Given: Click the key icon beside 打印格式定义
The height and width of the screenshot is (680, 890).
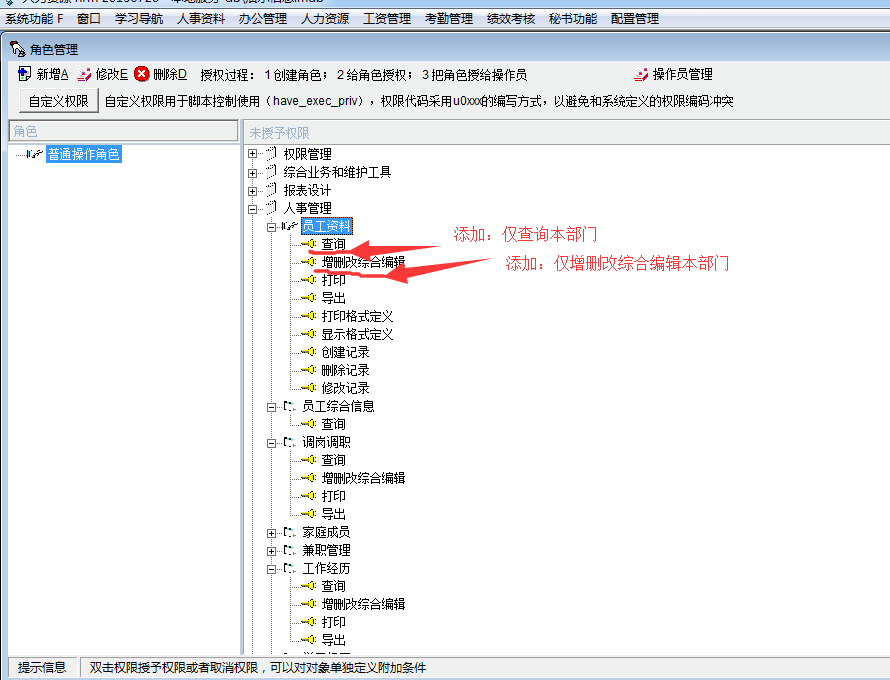Looking at the screenshot, I should (x=309, y=316).
